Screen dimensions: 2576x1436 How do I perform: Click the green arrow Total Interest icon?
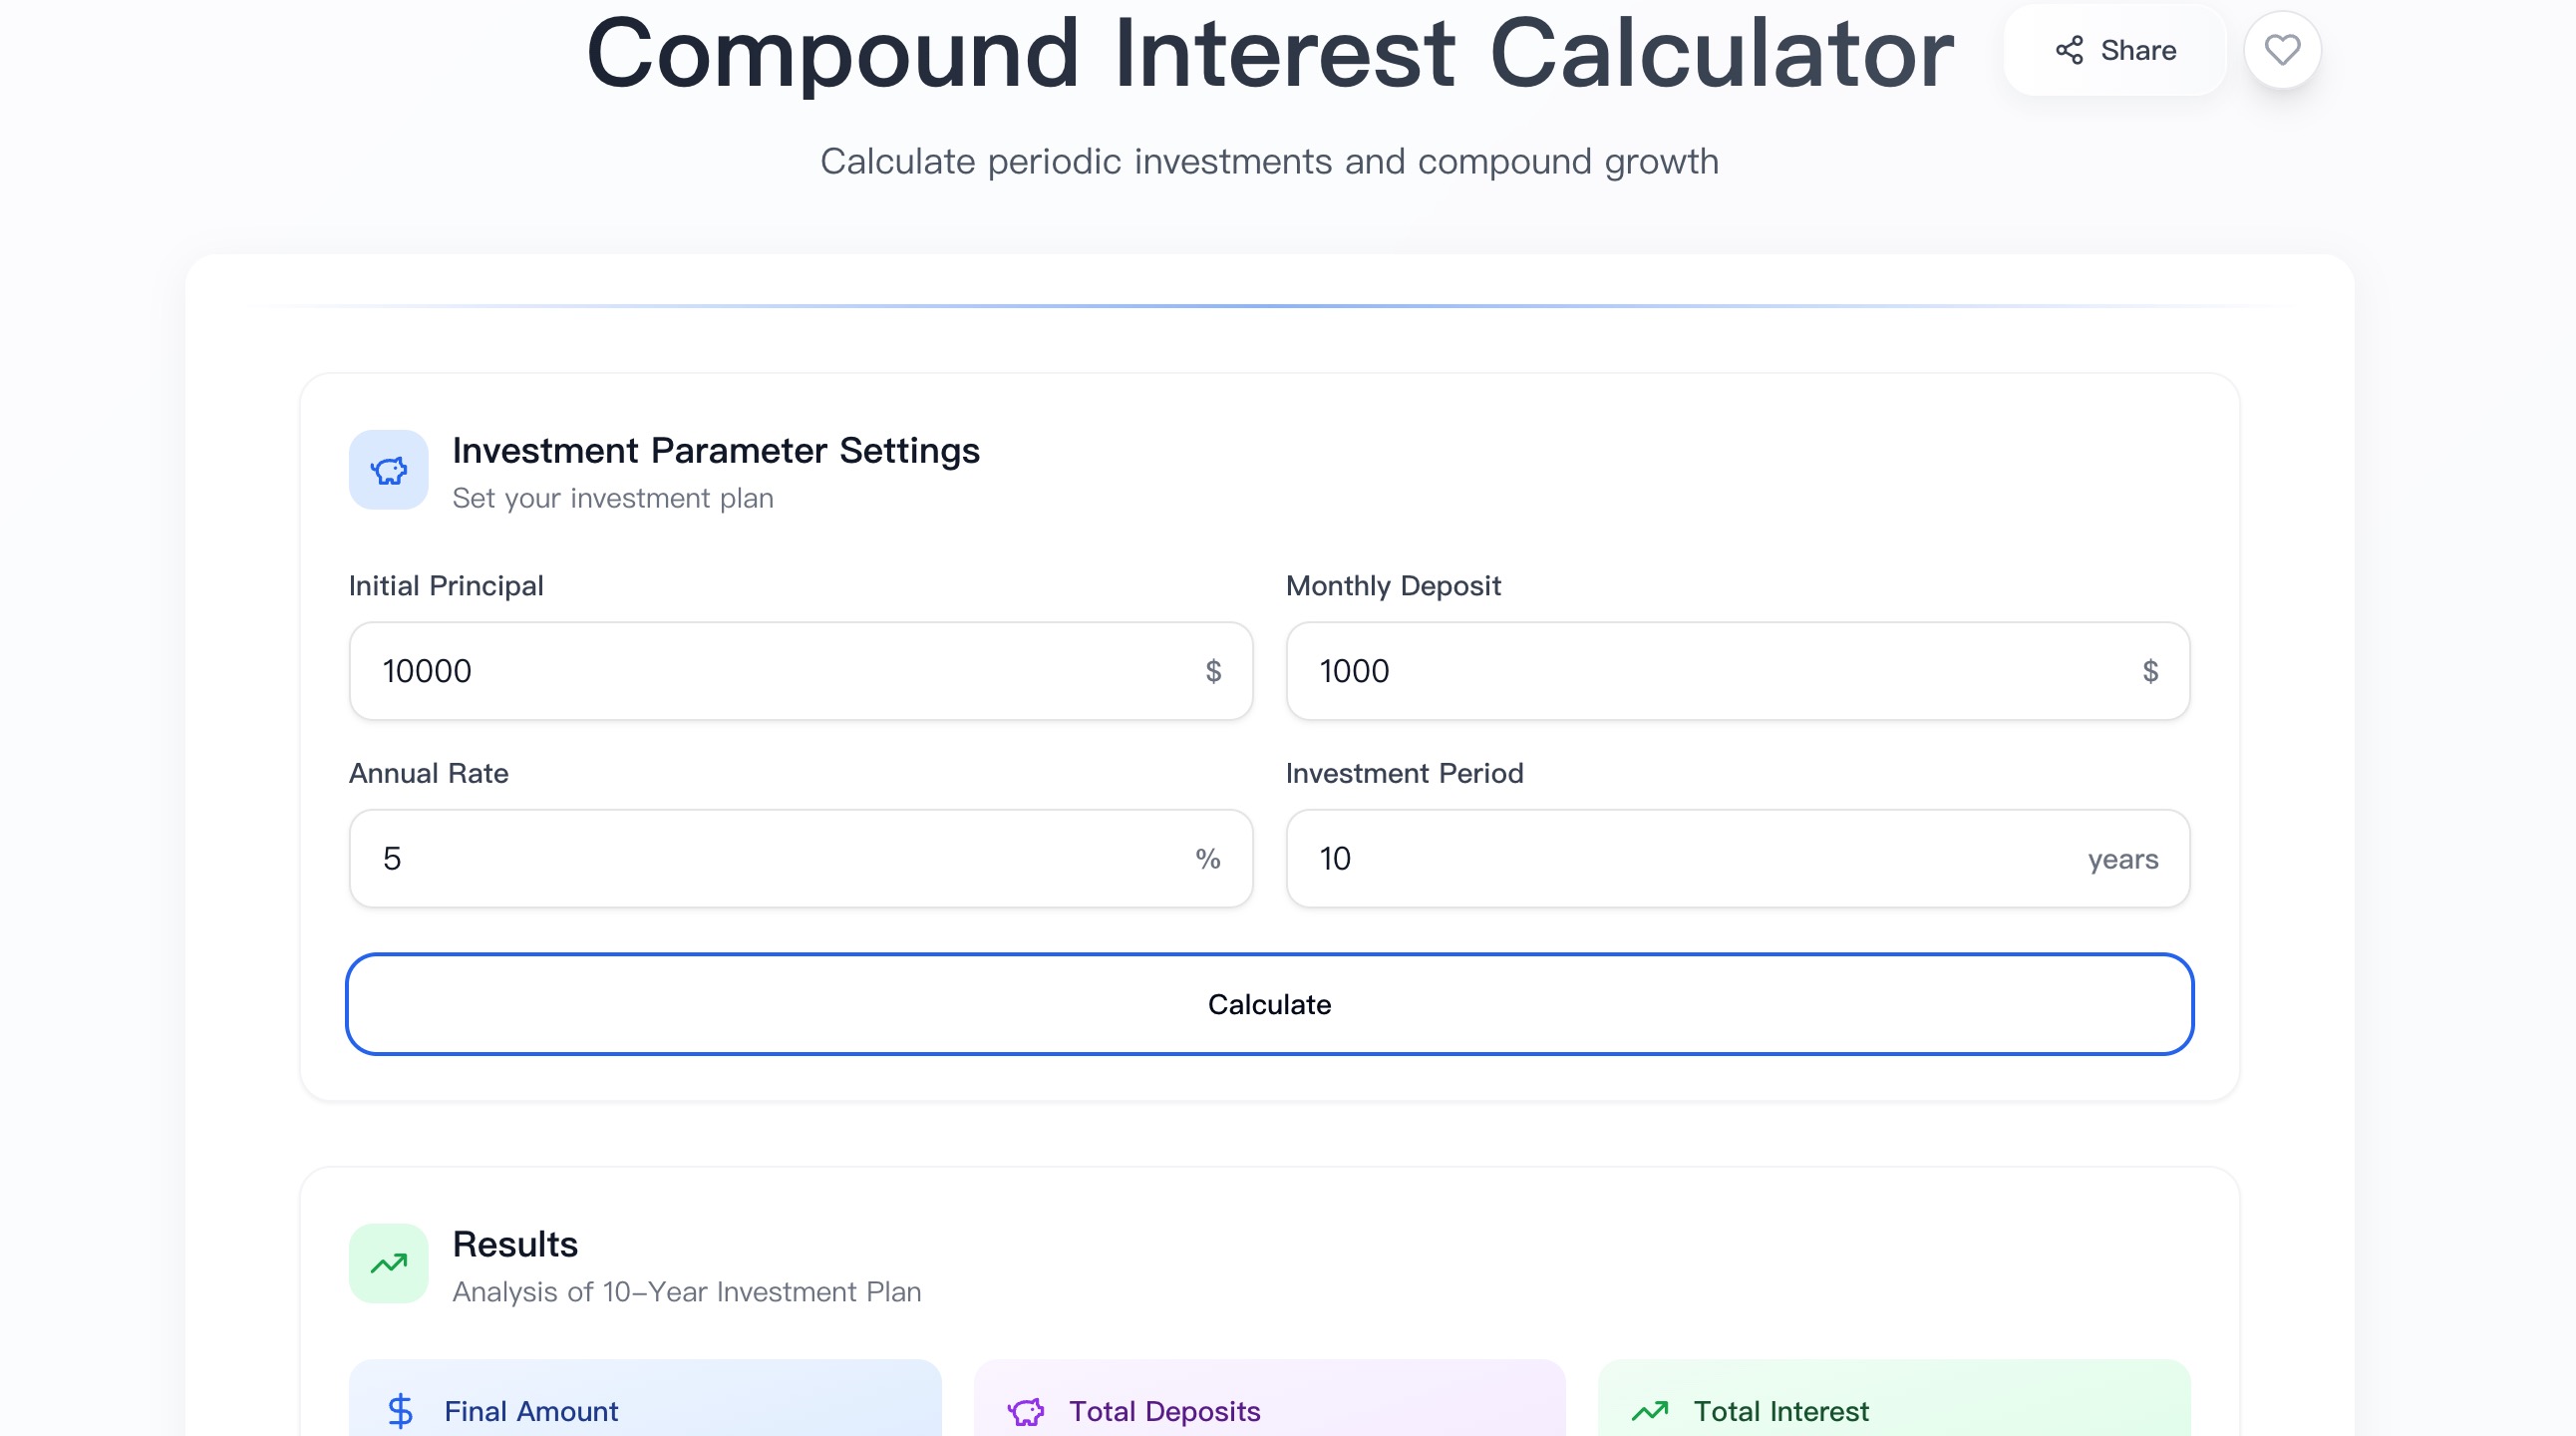tap(1650, 1410)
